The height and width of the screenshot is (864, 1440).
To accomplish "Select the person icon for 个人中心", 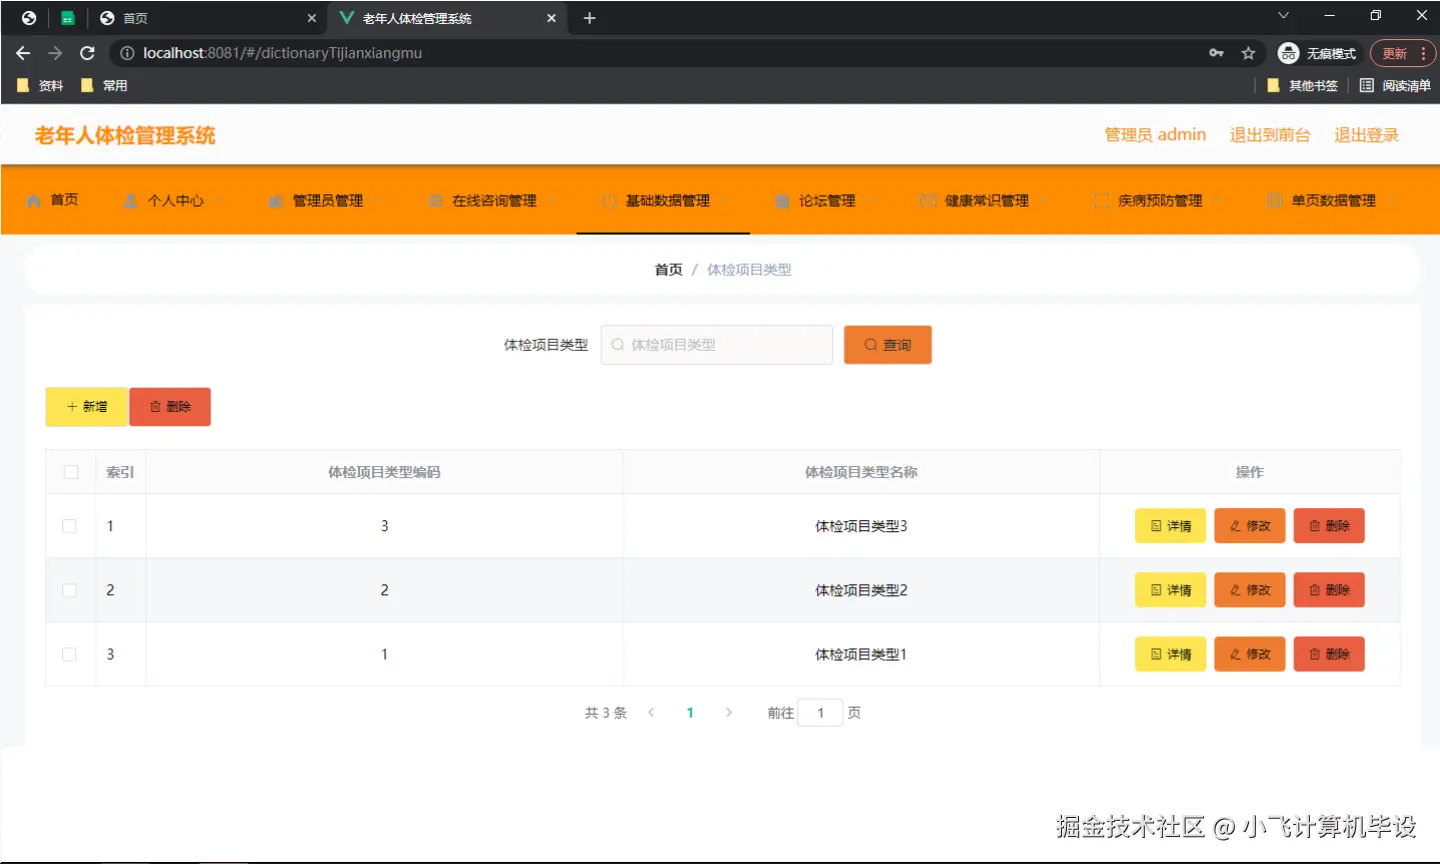I will tap(130, 199).
